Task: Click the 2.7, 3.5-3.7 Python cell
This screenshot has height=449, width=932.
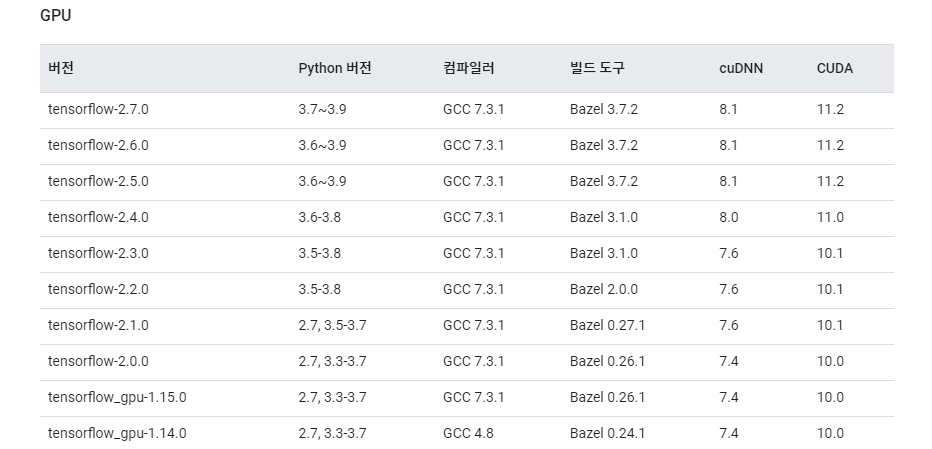Action: pyautogui.click(x=332, y=325)
